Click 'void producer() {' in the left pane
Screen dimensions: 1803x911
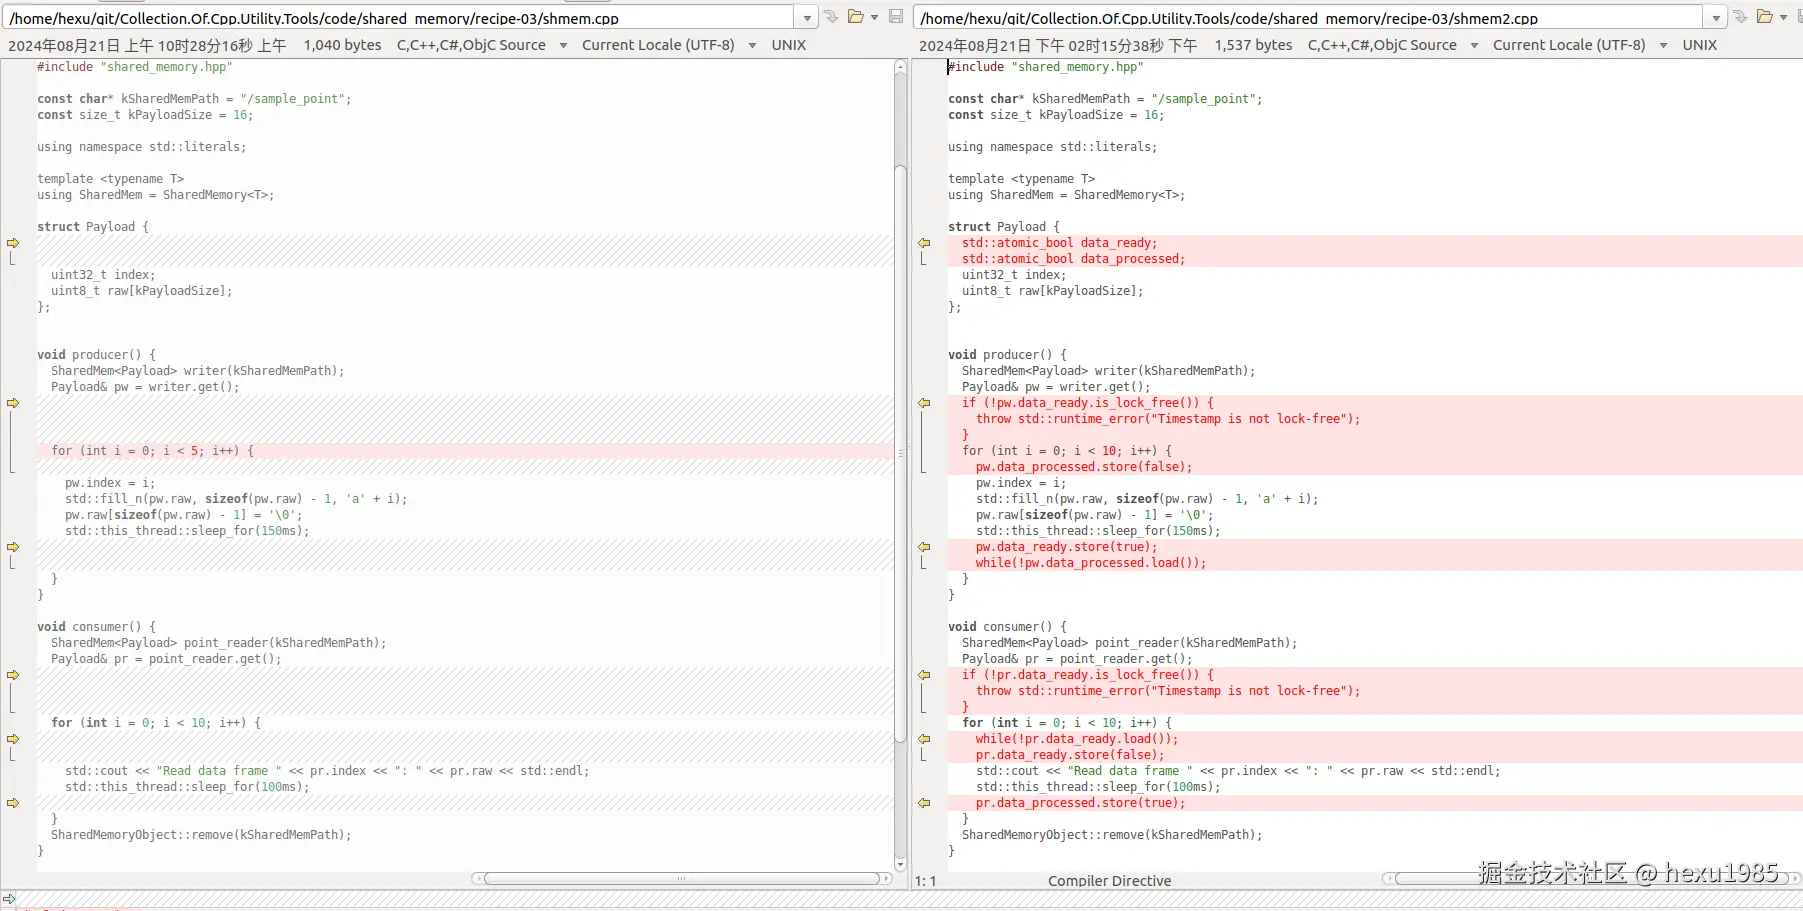[x=97, y=355]
